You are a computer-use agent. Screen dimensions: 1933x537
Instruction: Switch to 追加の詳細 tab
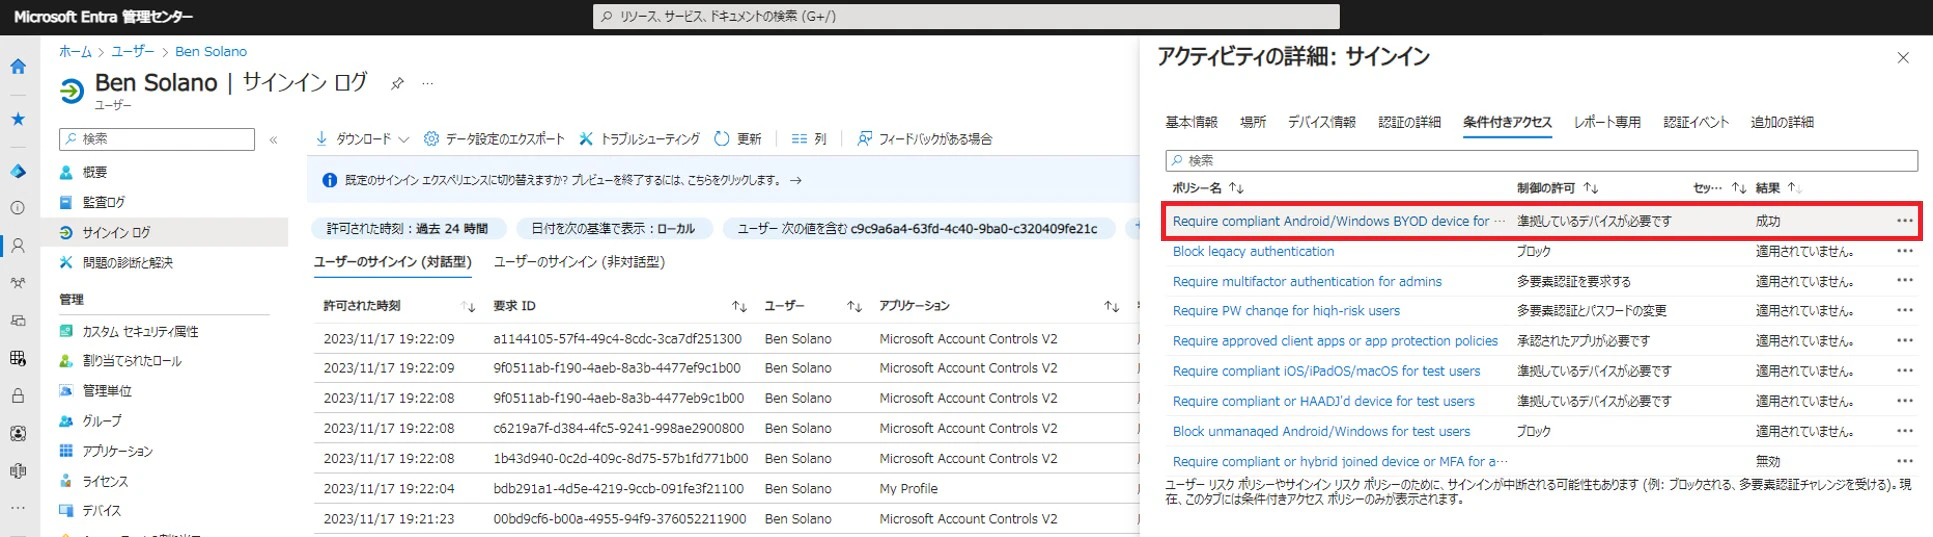pos(1782,122)
